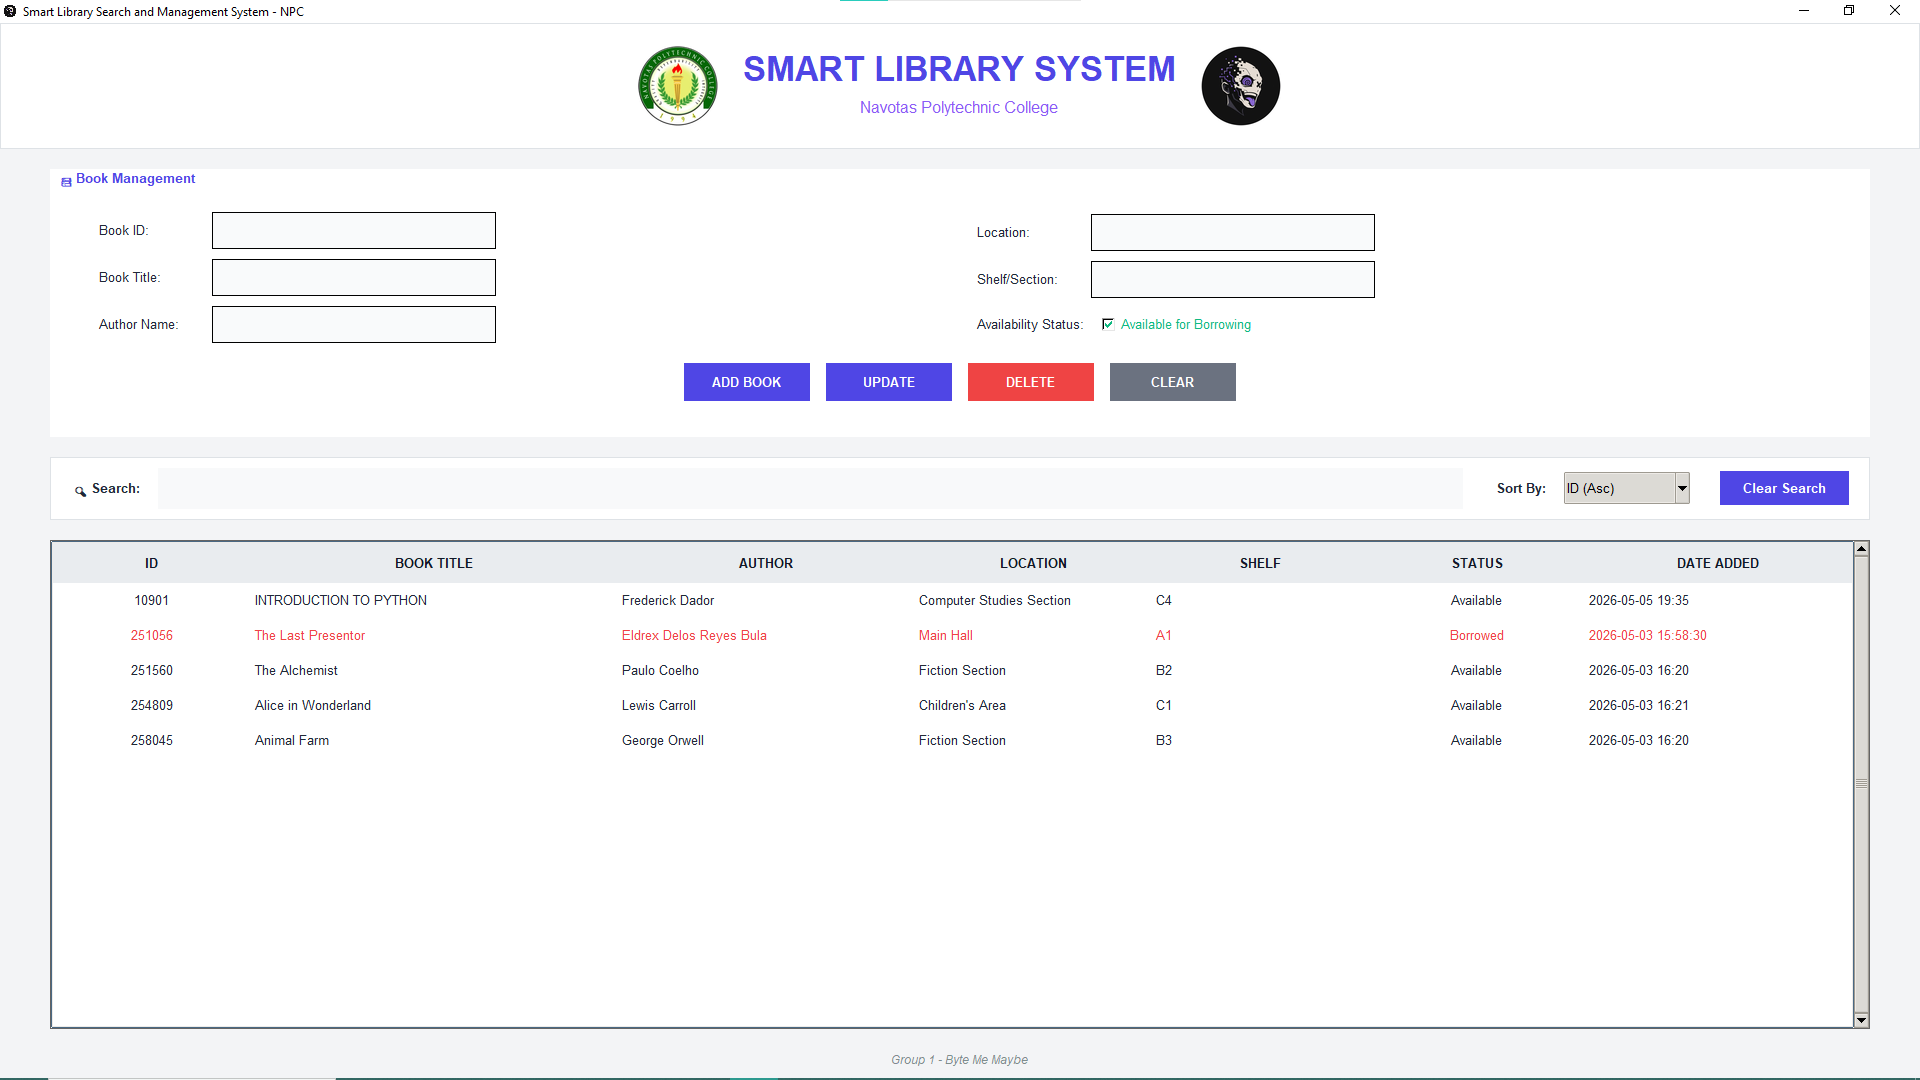Click the ADD BOOK button
This screenshot has width=1920, height=1080.
(x=747, y=382)
